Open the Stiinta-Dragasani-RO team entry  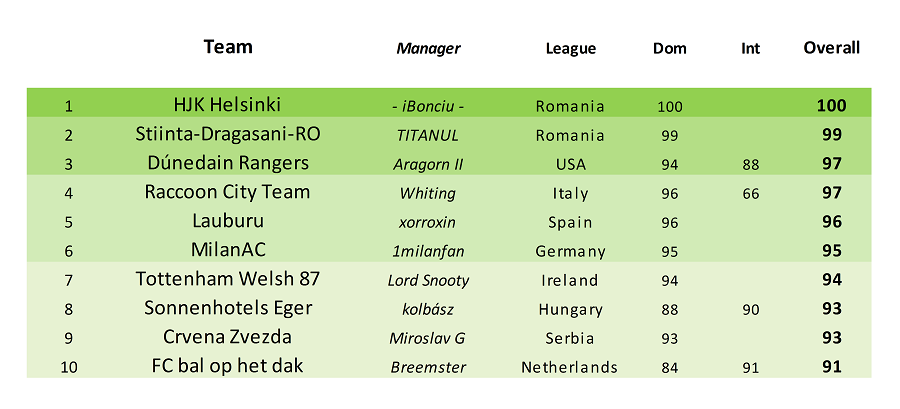[x=228, y=134]
